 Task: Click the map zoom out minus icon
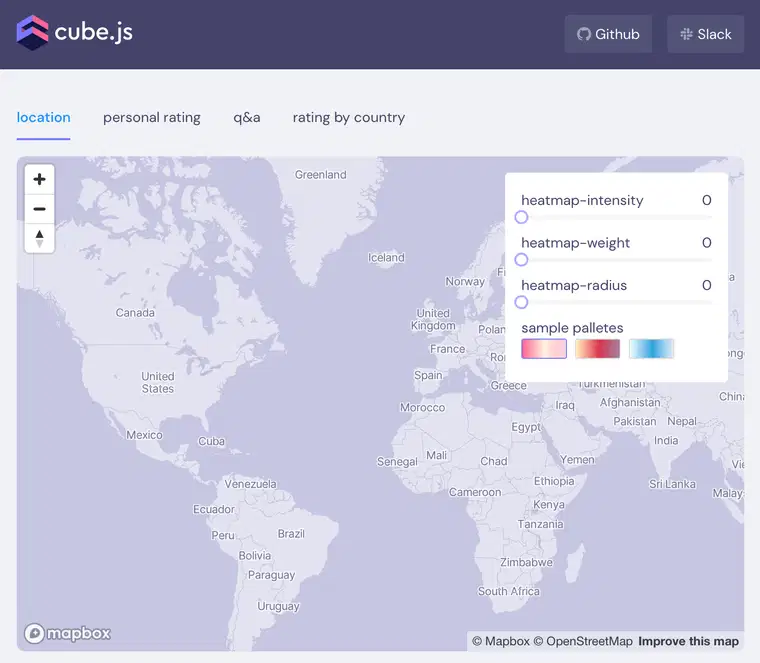tap(39, 209)
